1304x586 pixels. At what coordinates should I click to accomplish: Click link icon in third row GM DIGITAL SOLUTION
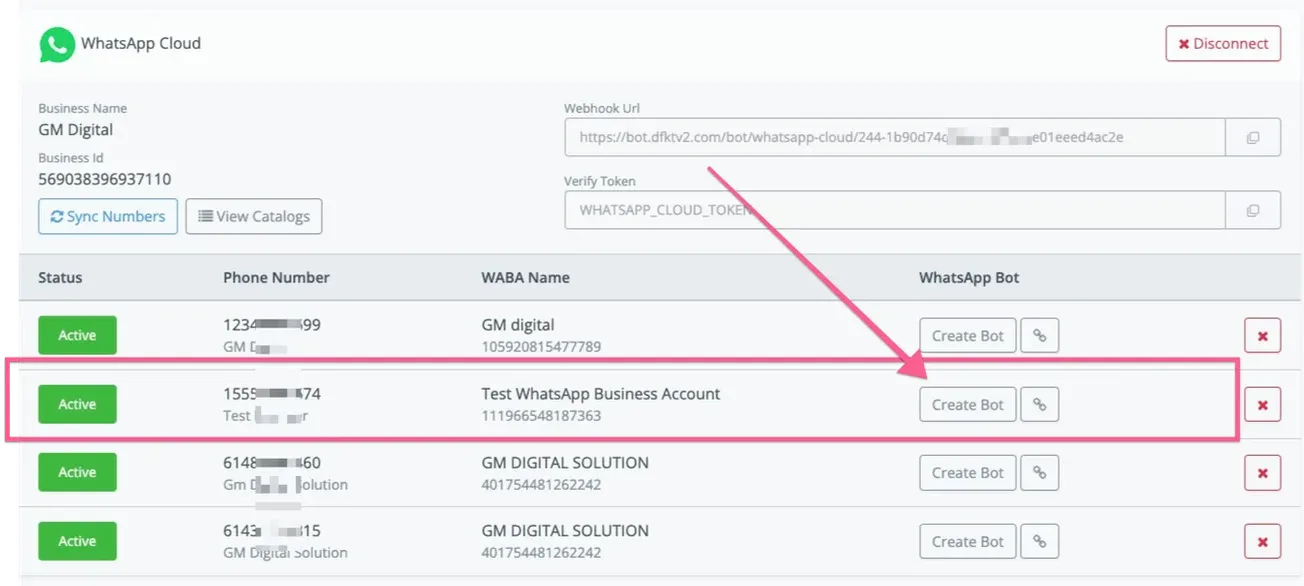(x=1040, y=473)
